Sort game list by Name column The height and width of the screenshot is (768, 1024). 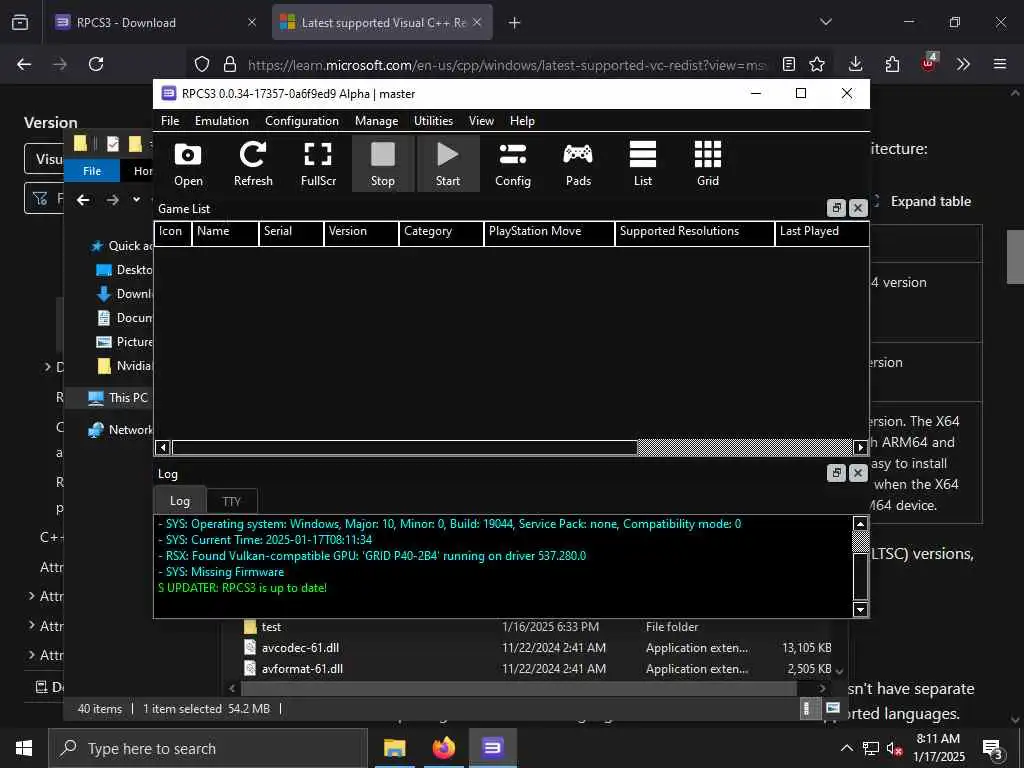[225, 232]
